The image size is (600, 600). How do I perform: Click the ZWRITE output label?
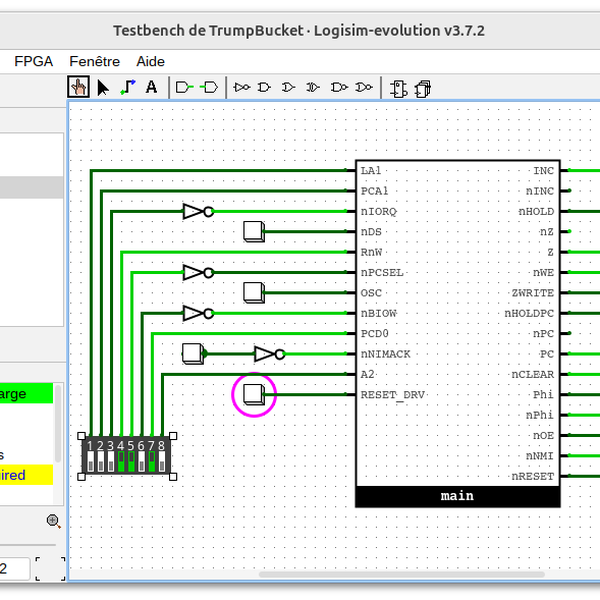533,293
